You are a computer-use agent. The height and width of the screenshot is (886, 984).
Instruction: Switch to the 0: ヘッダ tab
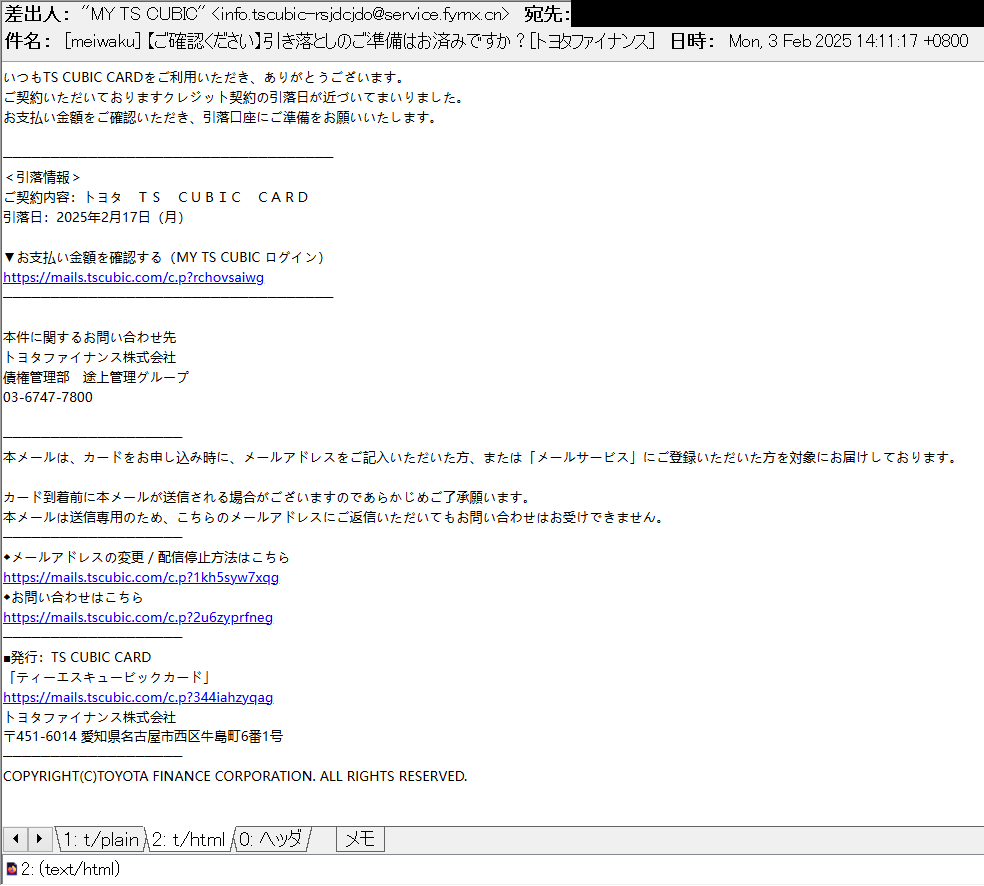(x=272, y=840)
